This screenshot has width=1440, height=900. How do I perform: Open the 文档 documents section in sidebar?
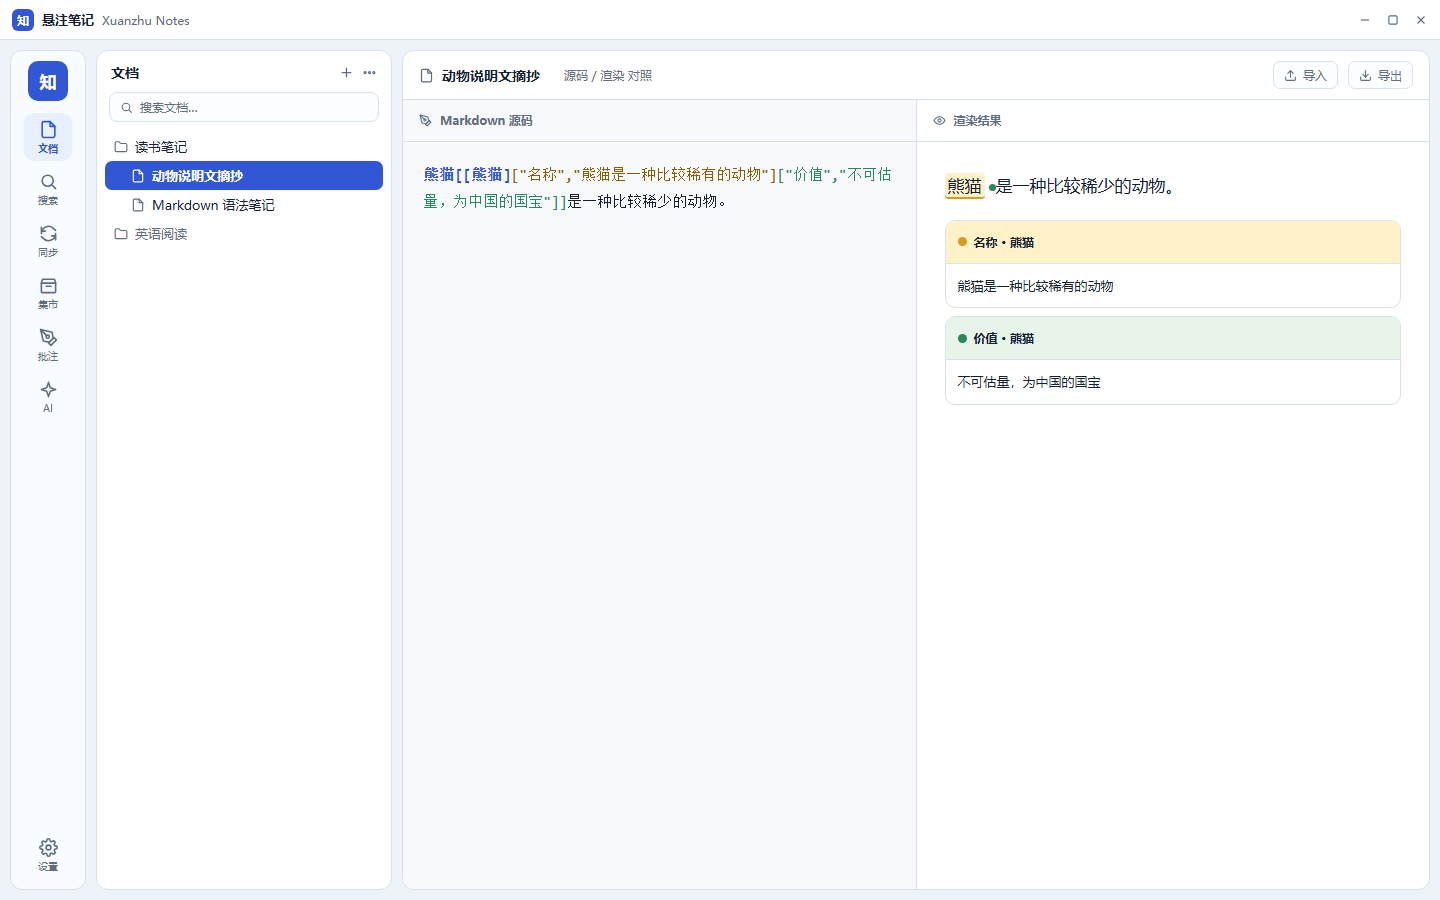(x=48, y=137)
